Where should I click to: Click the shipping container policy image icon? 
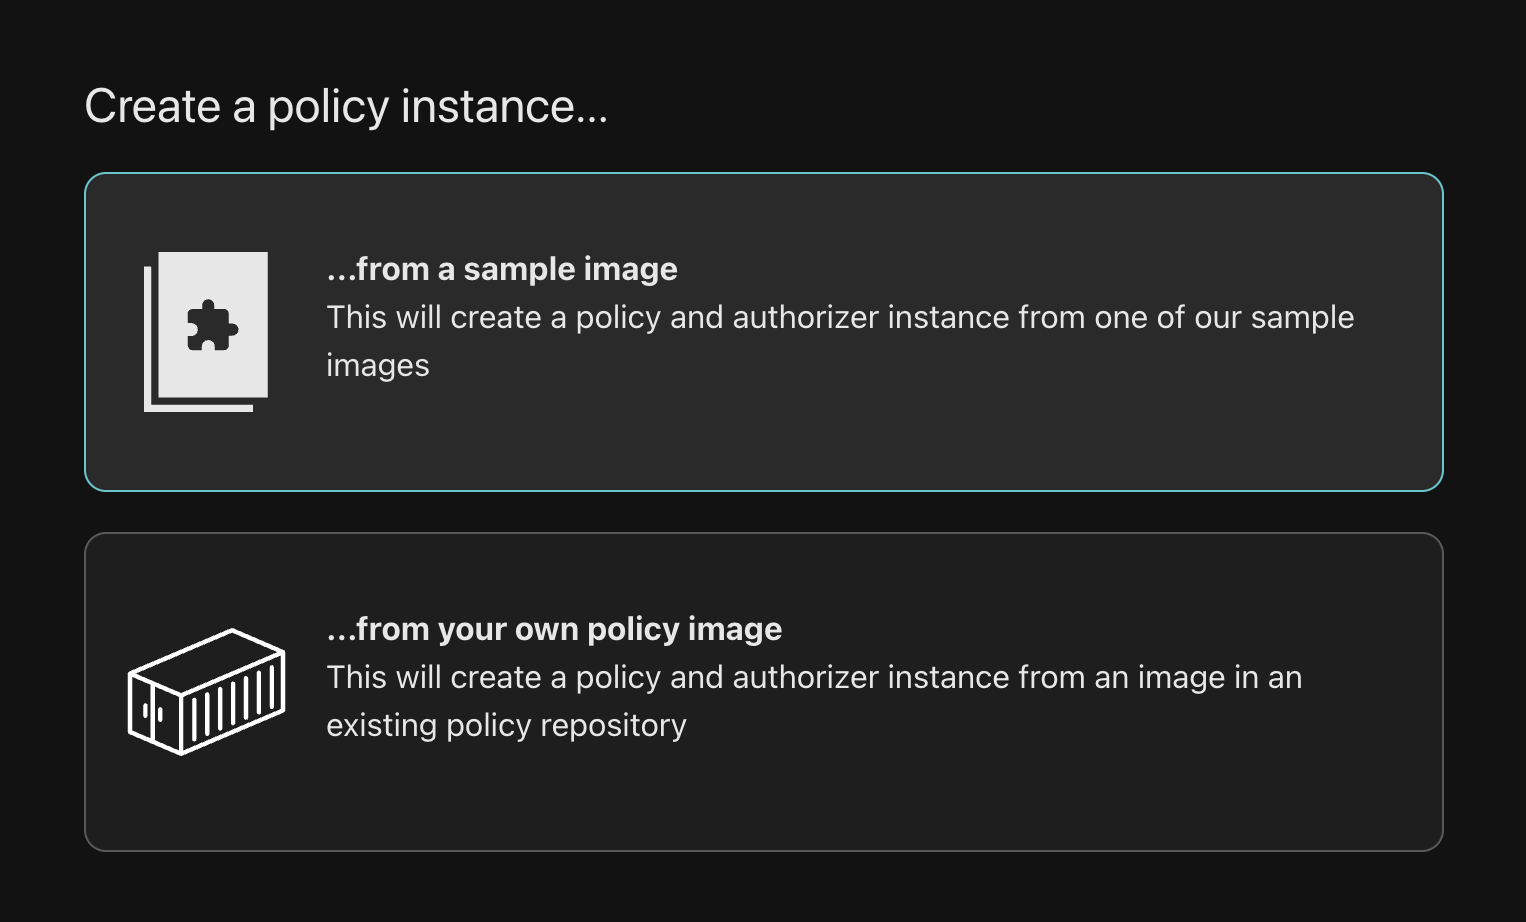(207, 691)
